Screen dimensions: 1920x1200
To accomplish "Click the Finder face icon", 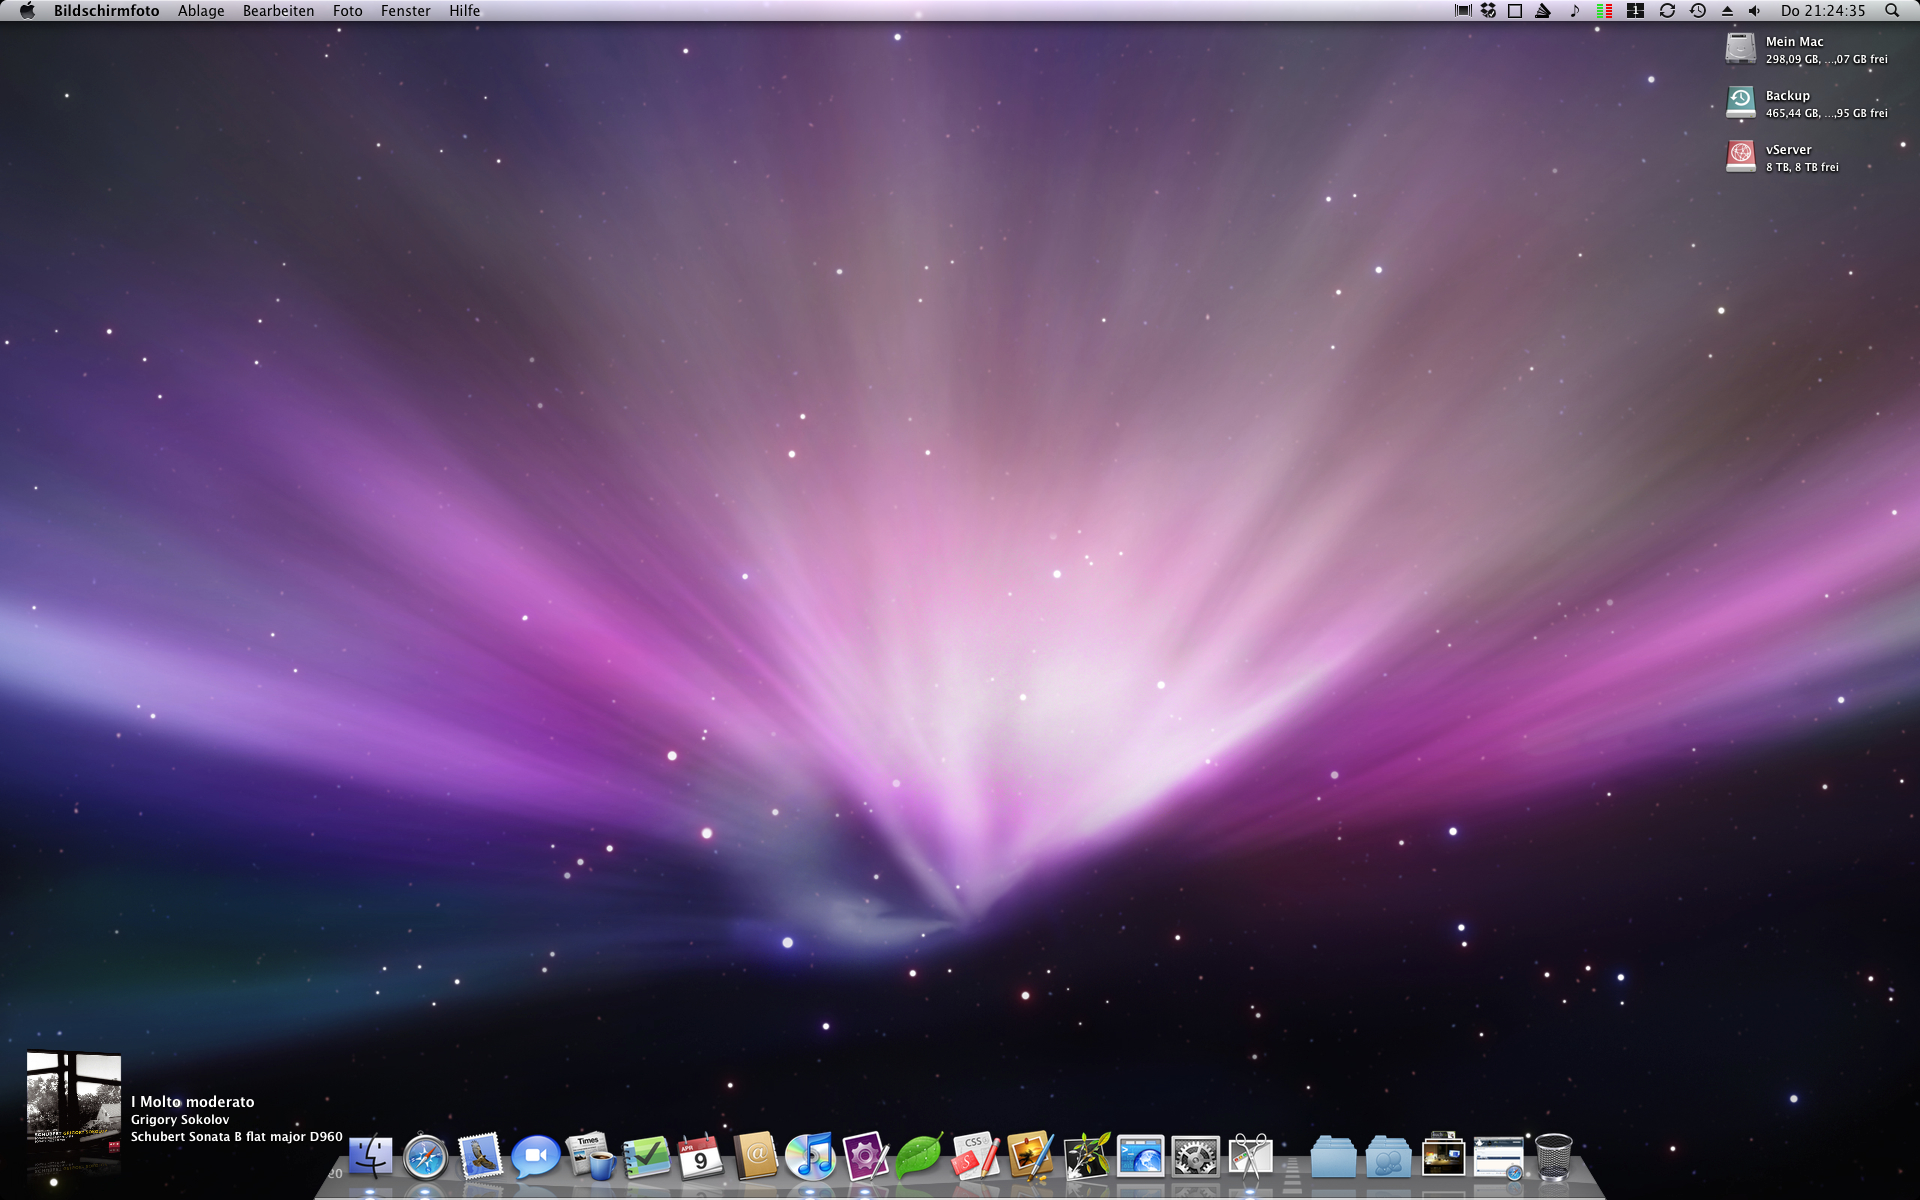I will [370, 1157].
